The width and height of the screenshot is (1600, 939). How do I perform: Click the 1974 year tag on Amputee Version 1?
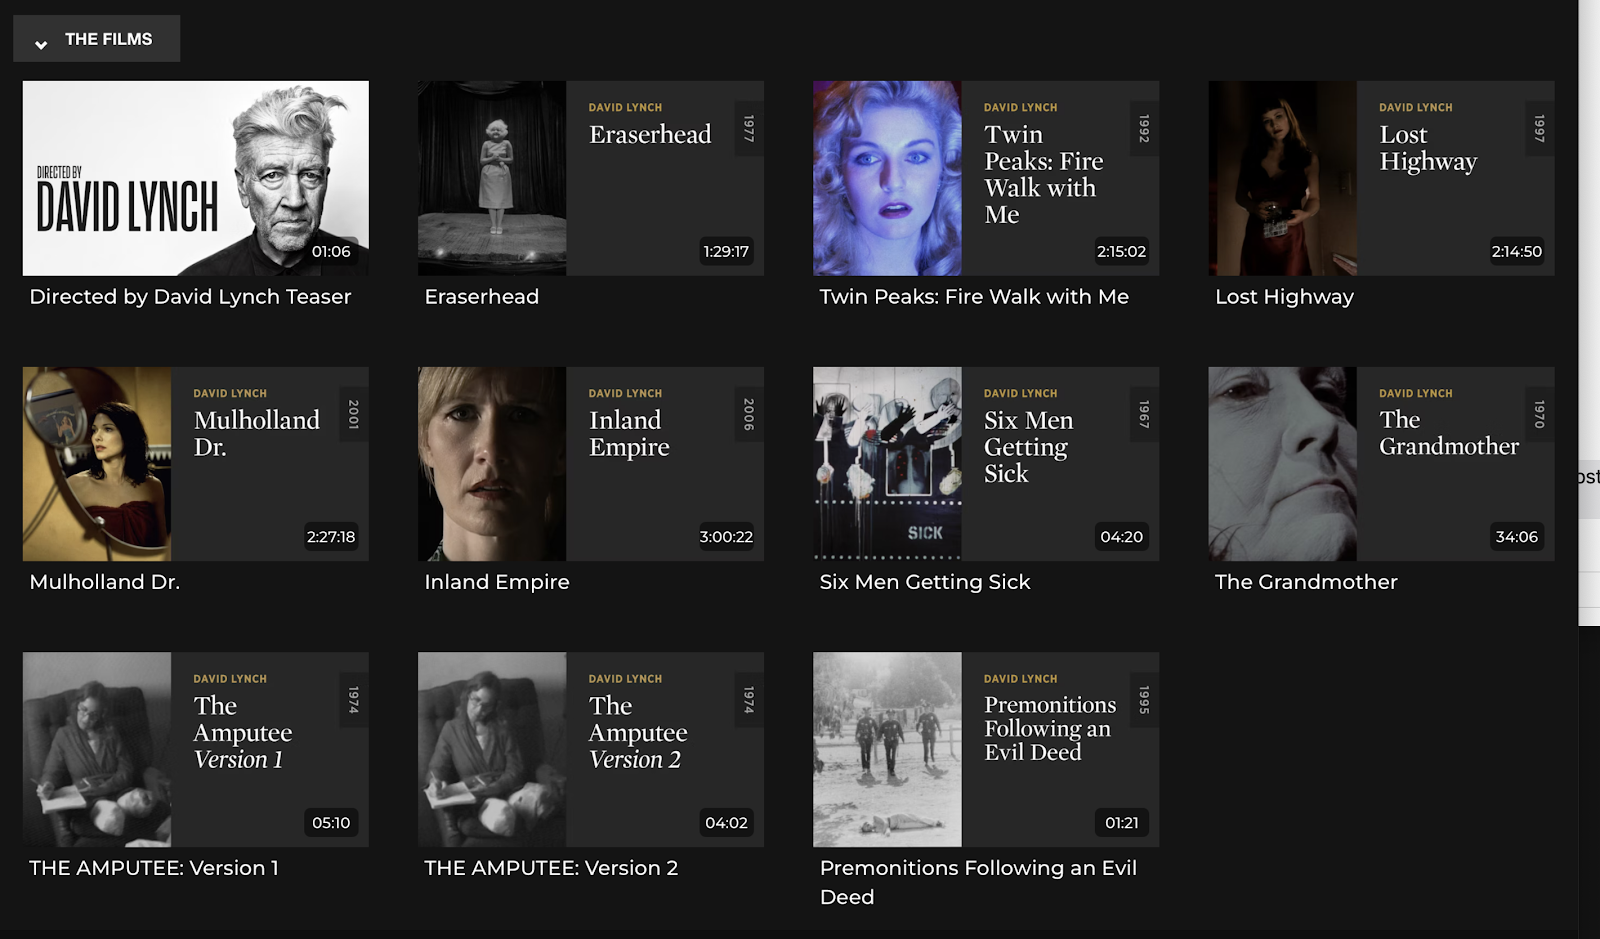pyautogui.click(x=354, y=700)
